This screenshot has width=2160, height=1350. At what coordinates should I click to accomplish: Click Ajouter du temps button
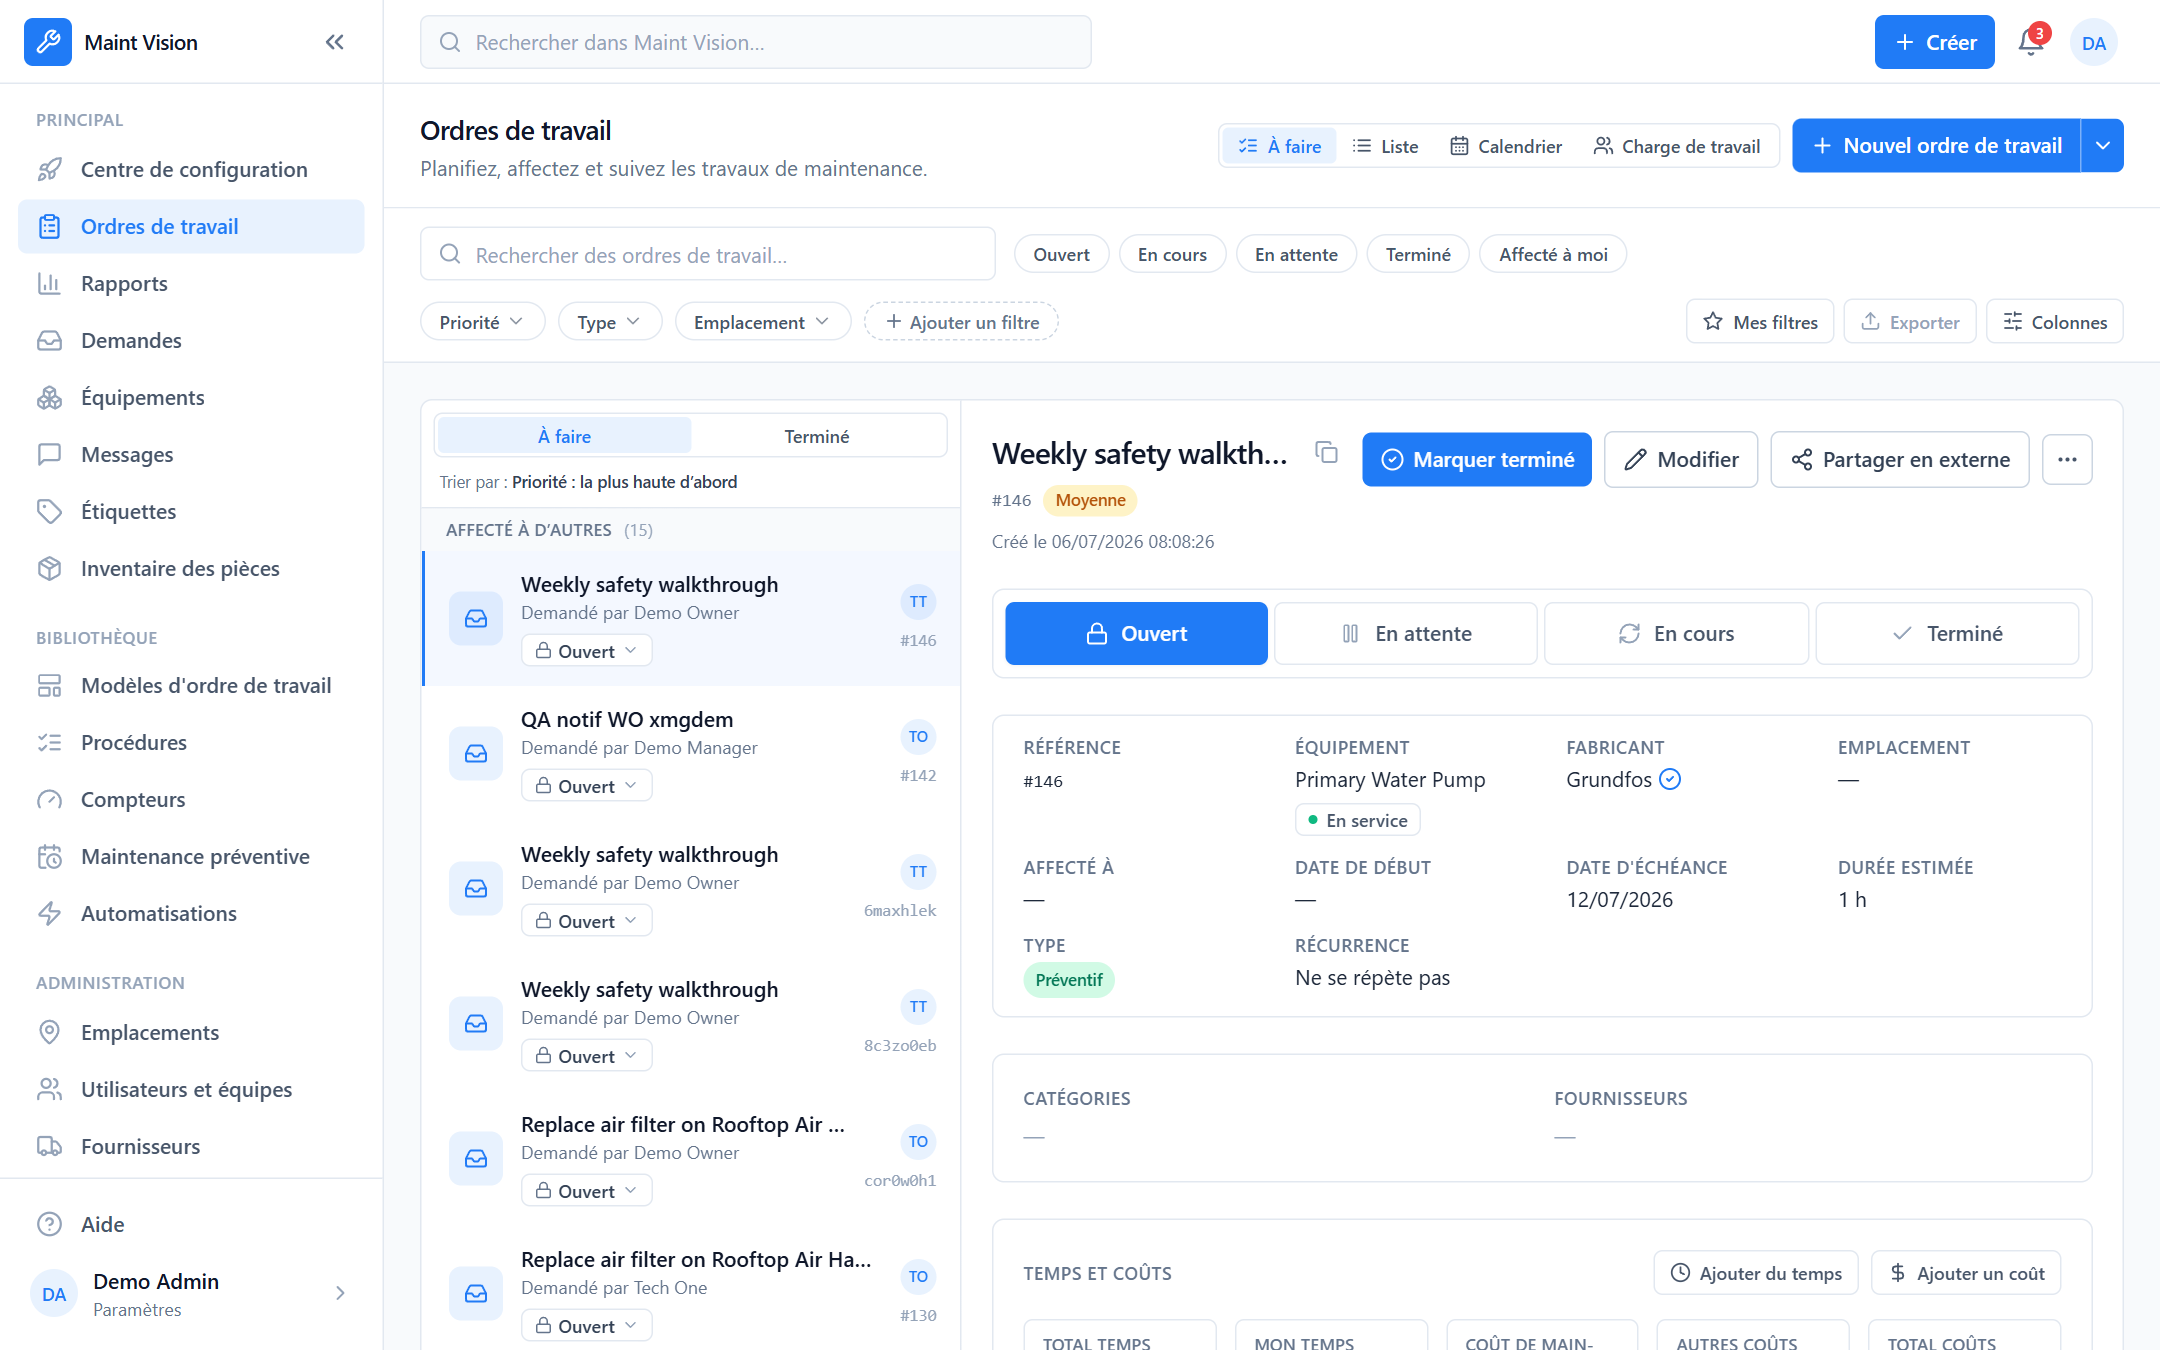tap(1756, 1273)
